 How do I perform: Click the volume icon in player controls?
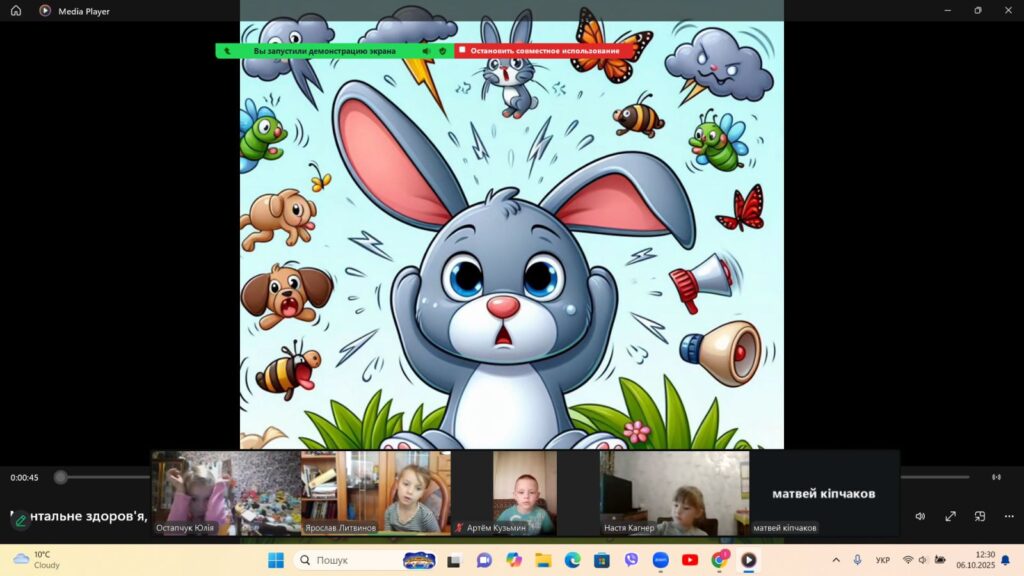pos(920,516)
